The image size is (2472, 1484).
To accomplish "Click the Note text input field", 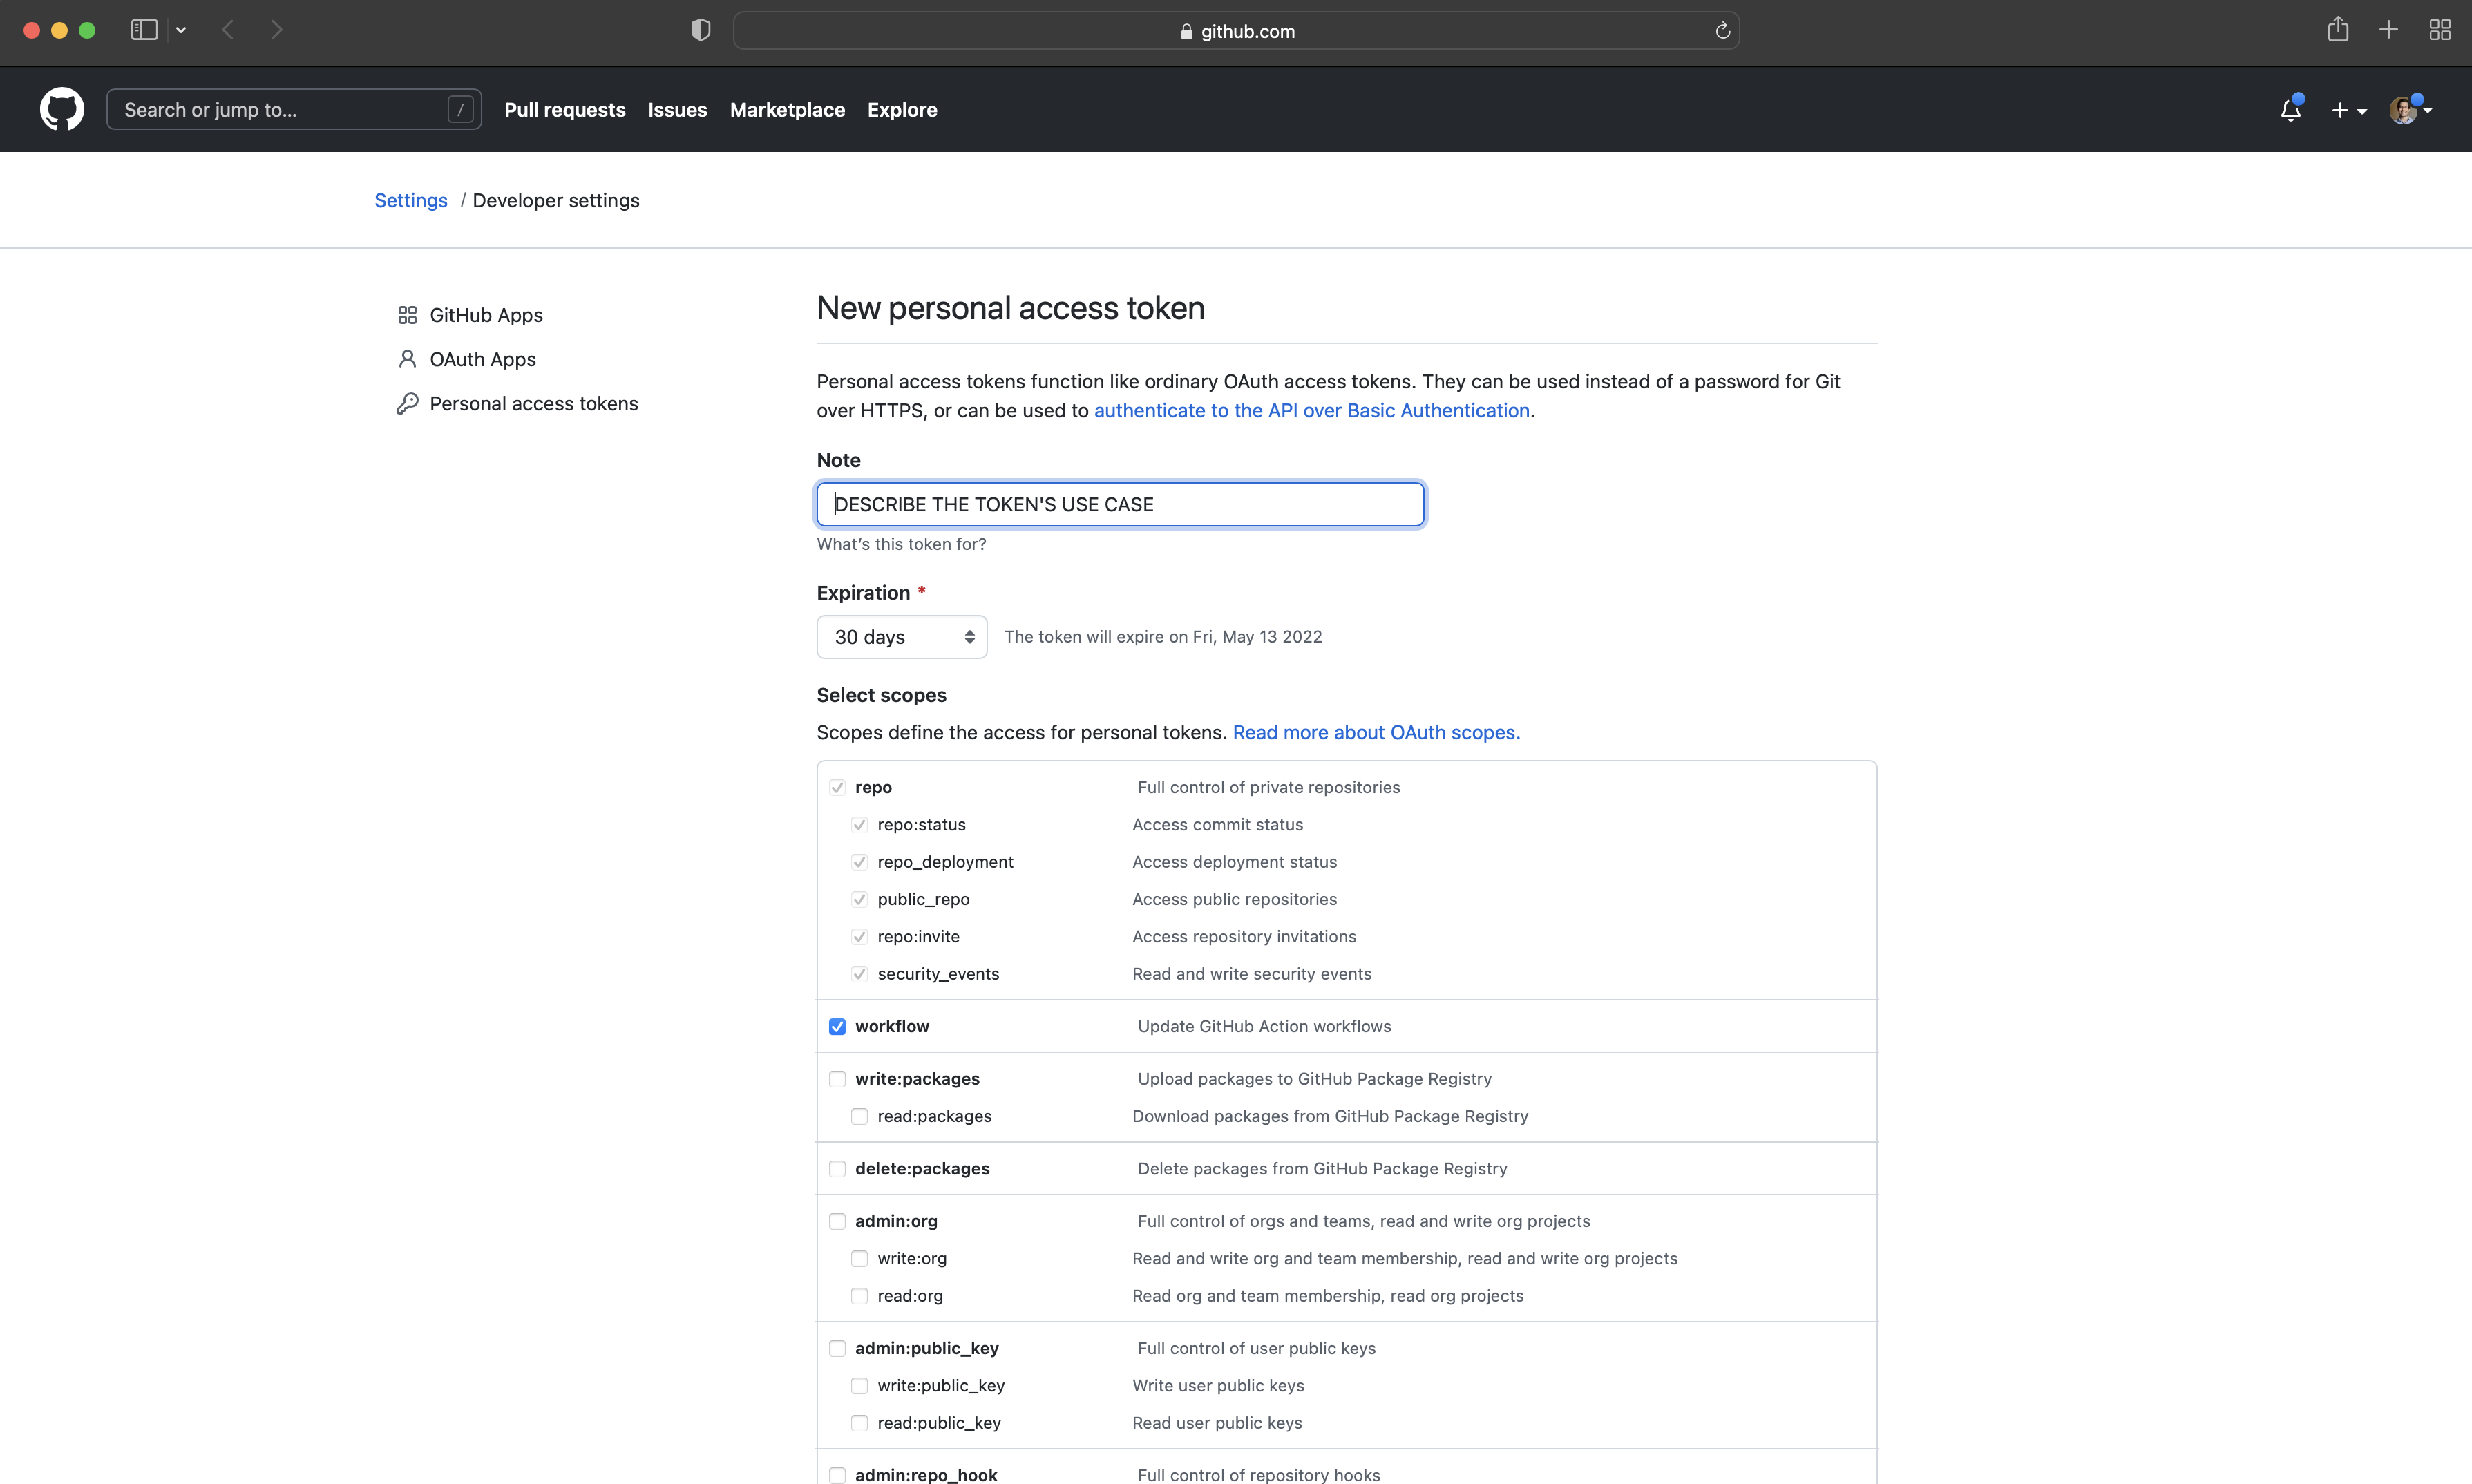I will pyautogui.click(x=1120, y=504).
